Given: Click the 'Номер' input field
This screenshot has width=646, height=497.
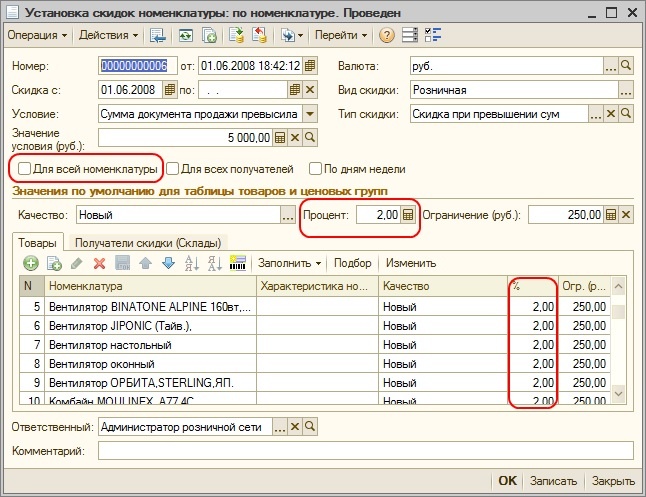Looking at the screenshot, I should [x=138, y=66].
